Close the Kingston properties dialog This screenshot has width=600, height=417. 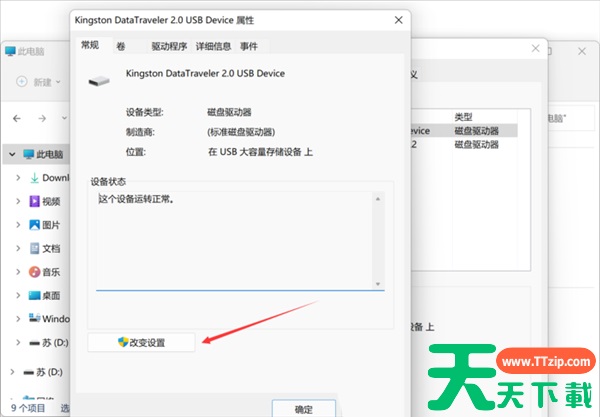coord(398,20)
